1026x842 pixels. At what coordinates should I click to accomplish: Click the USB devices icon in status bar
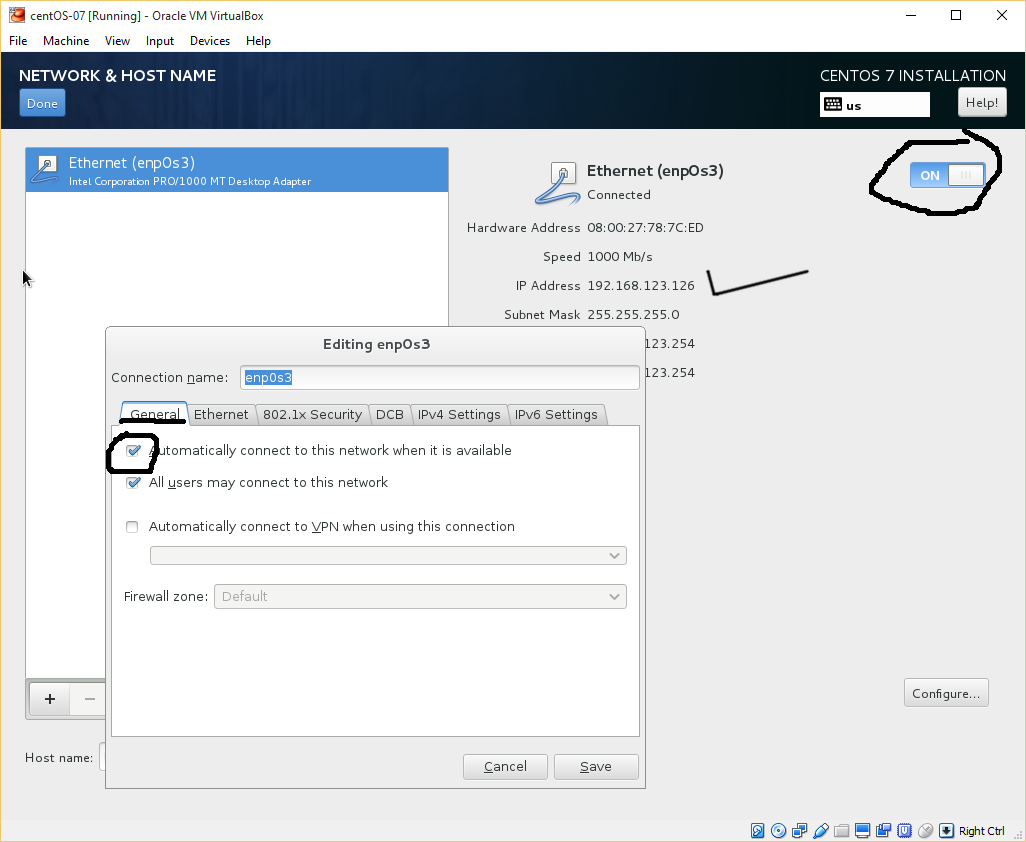coord(821,831)
